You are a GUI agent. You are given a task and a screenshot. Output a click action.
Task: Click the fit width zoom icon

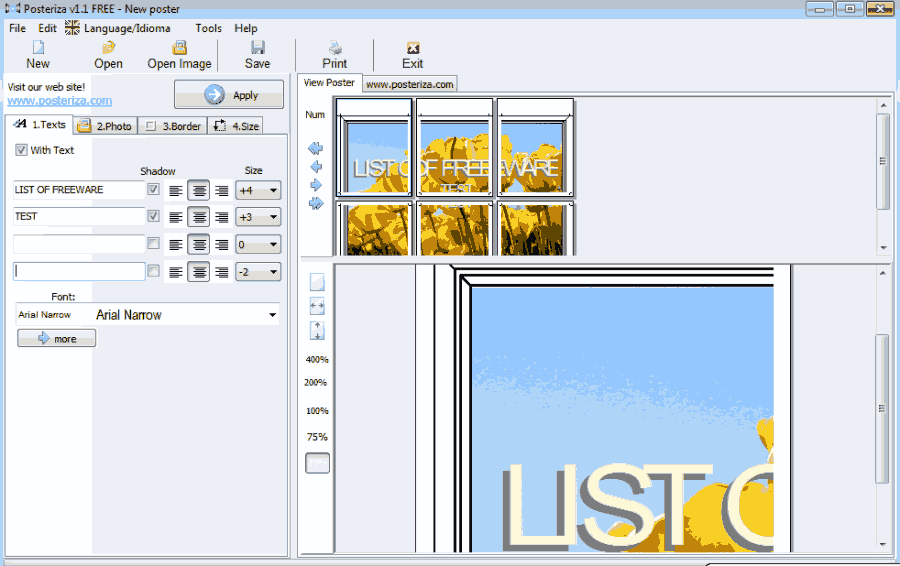point(317,307)
